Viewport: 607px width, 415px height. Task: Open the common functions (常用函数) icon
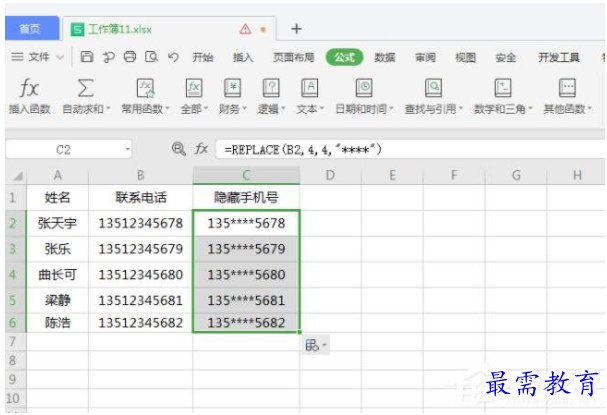coord(146,88)
